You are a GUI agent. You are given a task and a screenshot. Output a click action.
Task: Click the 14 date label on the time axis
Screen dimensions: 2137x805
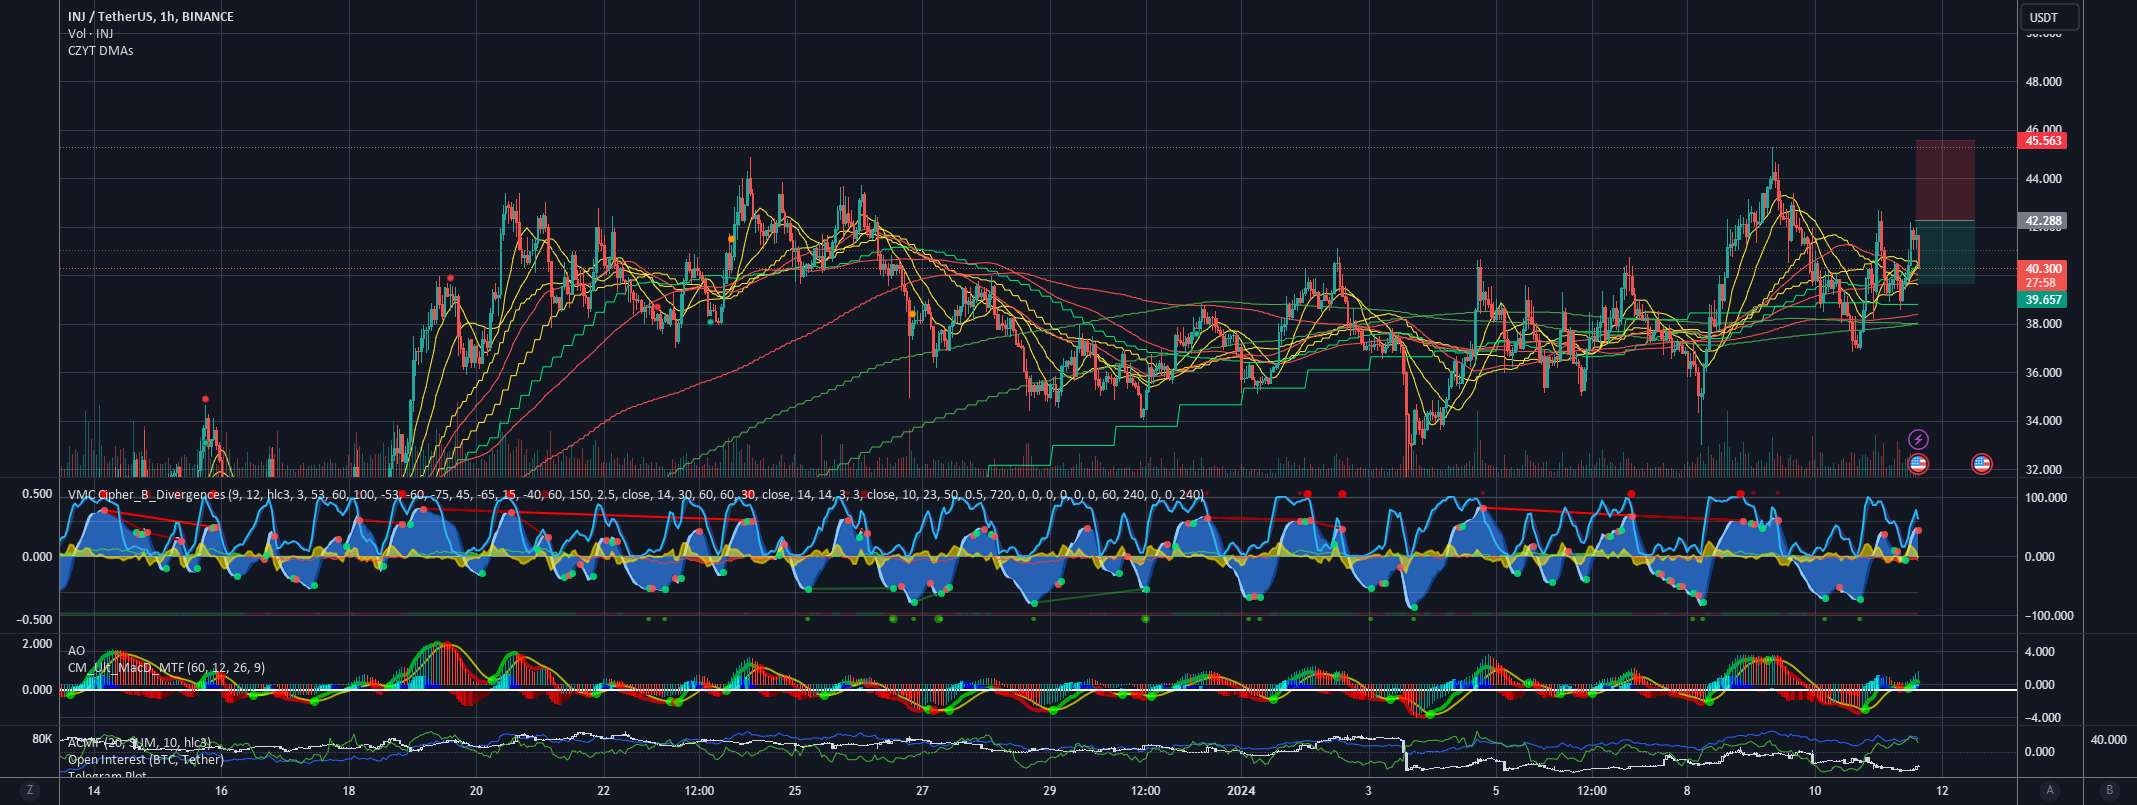coord(94,791)
